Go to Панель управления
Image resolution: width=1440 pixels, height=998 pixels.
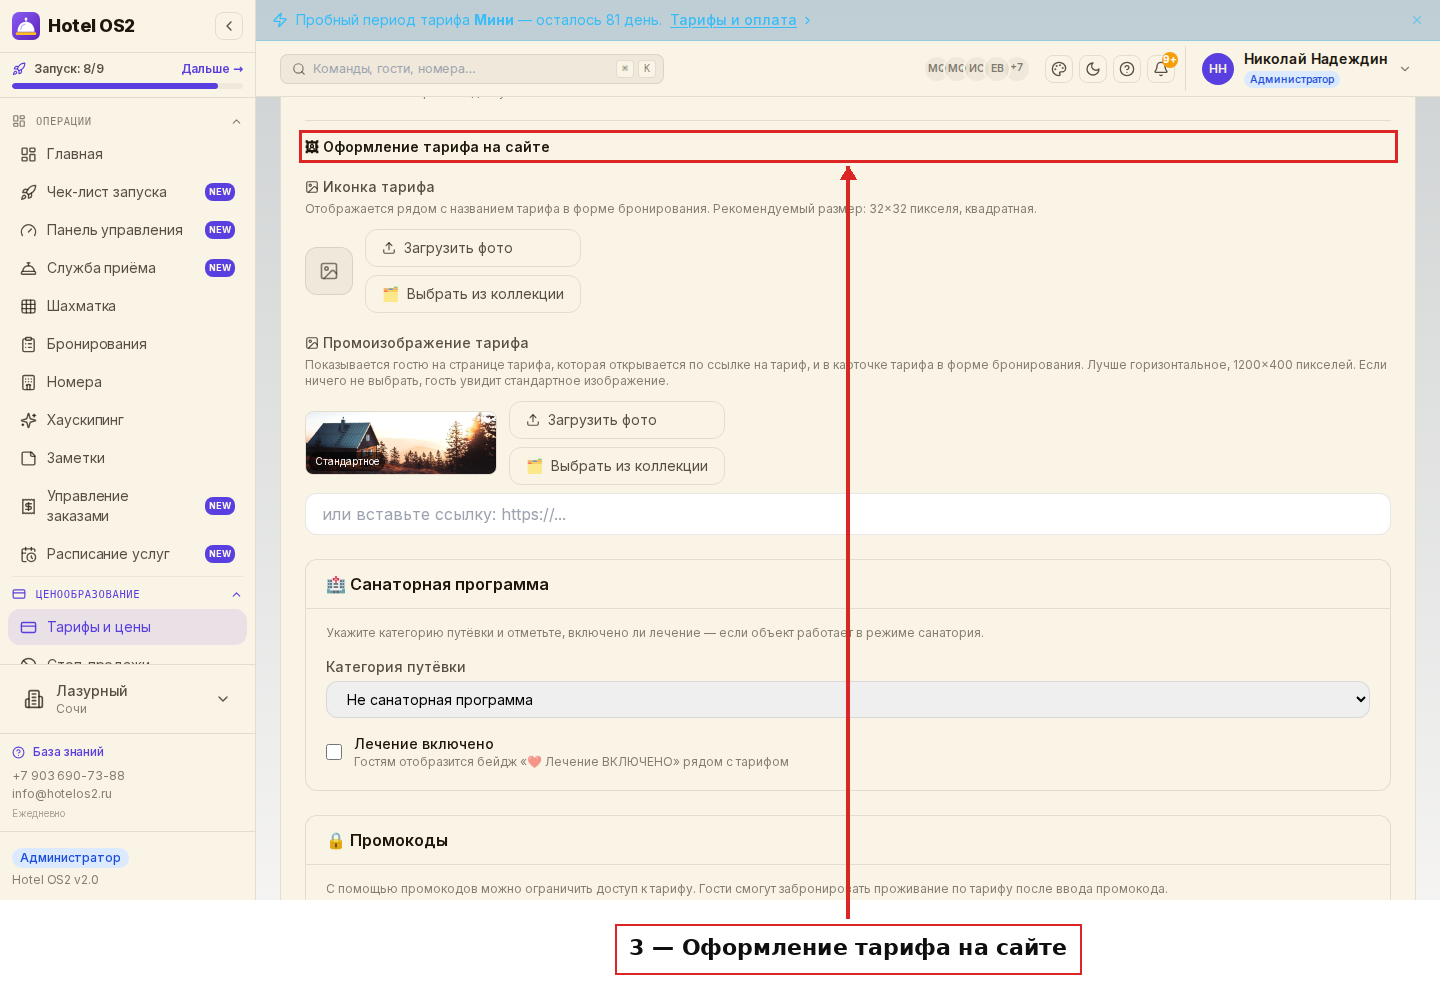(x=128, y=230)
